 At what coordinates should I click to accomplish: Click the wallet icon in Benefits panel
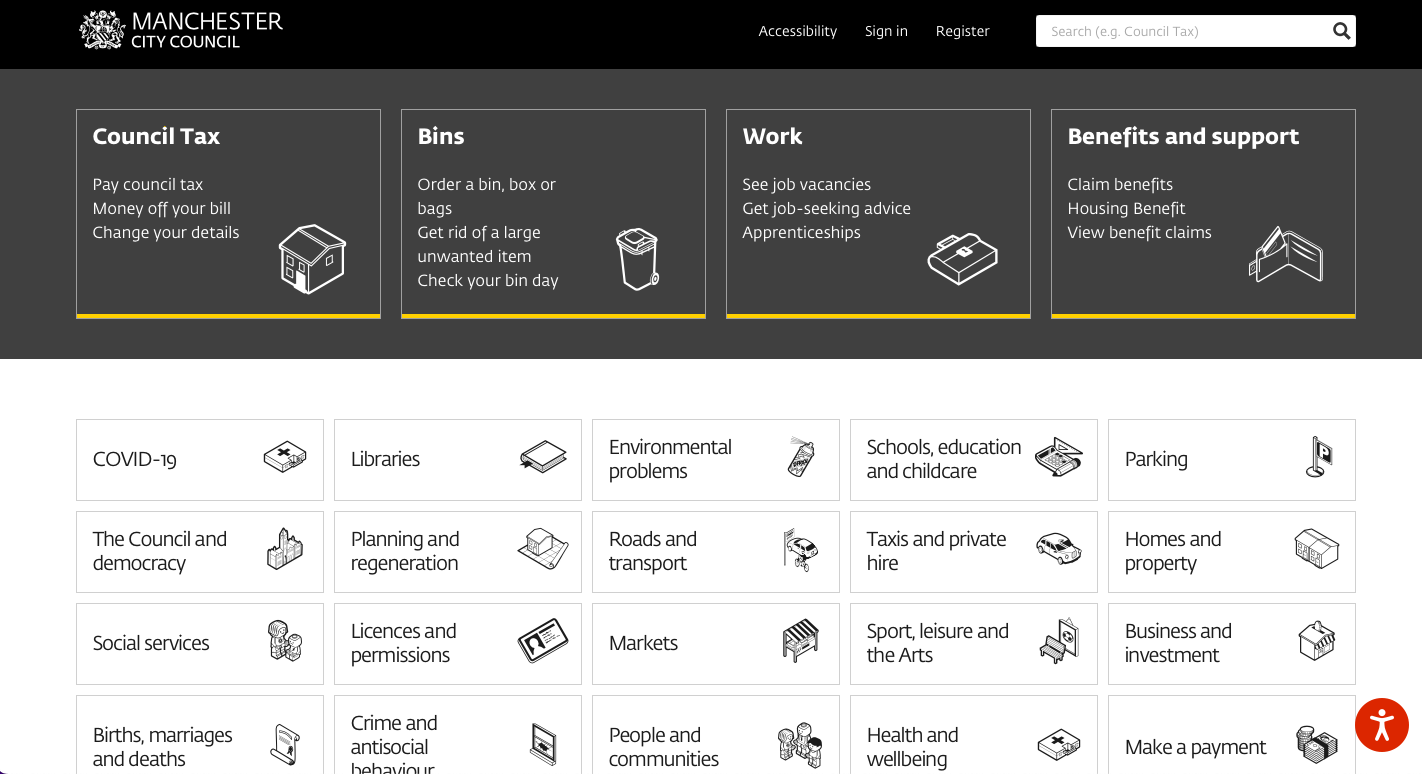coord(1286,255)
